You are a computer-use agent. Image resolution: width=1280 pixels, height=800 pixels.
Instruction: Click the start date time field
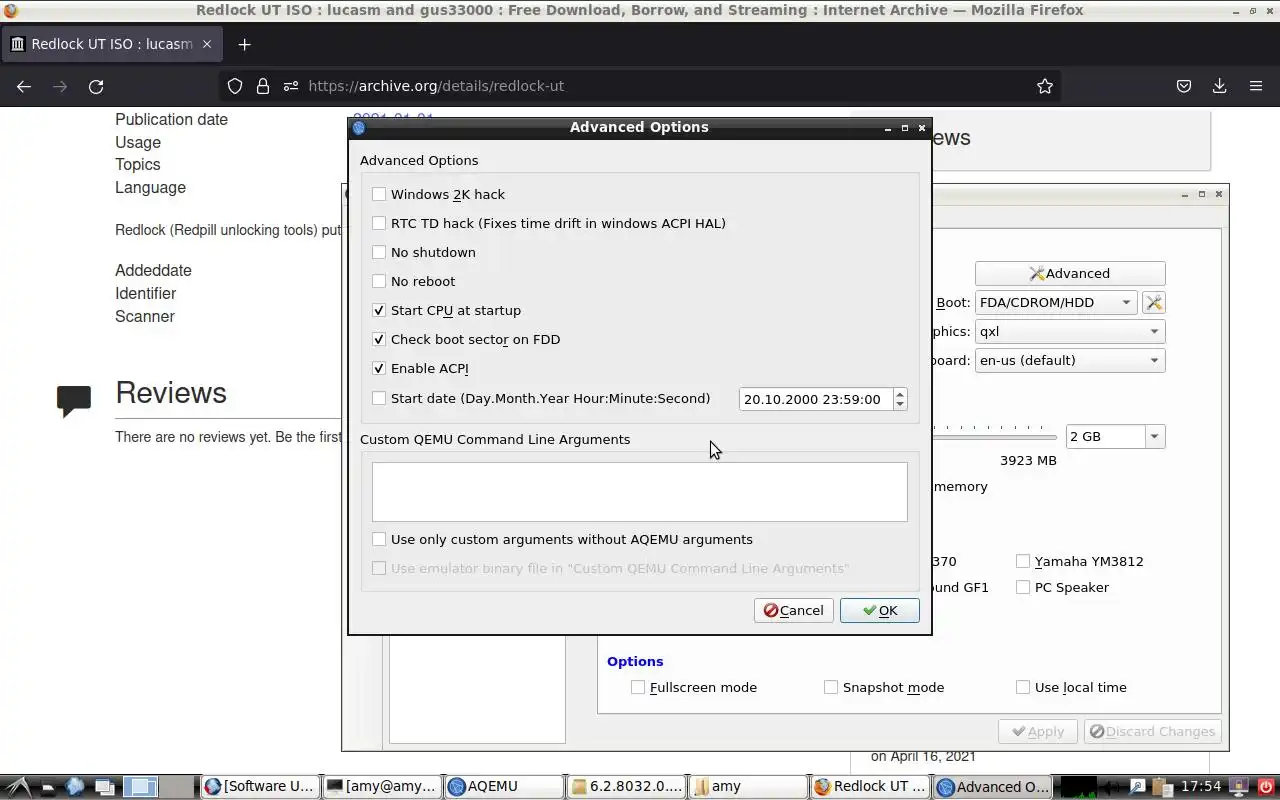(816, 399)
